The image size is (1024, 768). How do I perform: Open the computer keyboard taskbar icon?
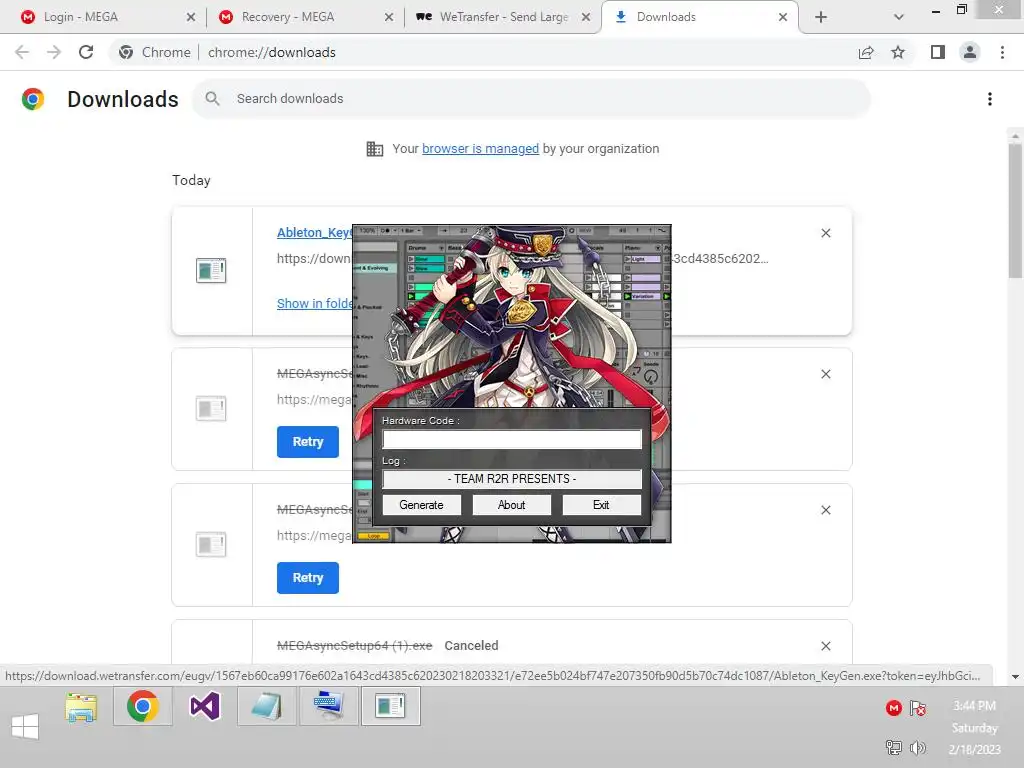point(328,707)
